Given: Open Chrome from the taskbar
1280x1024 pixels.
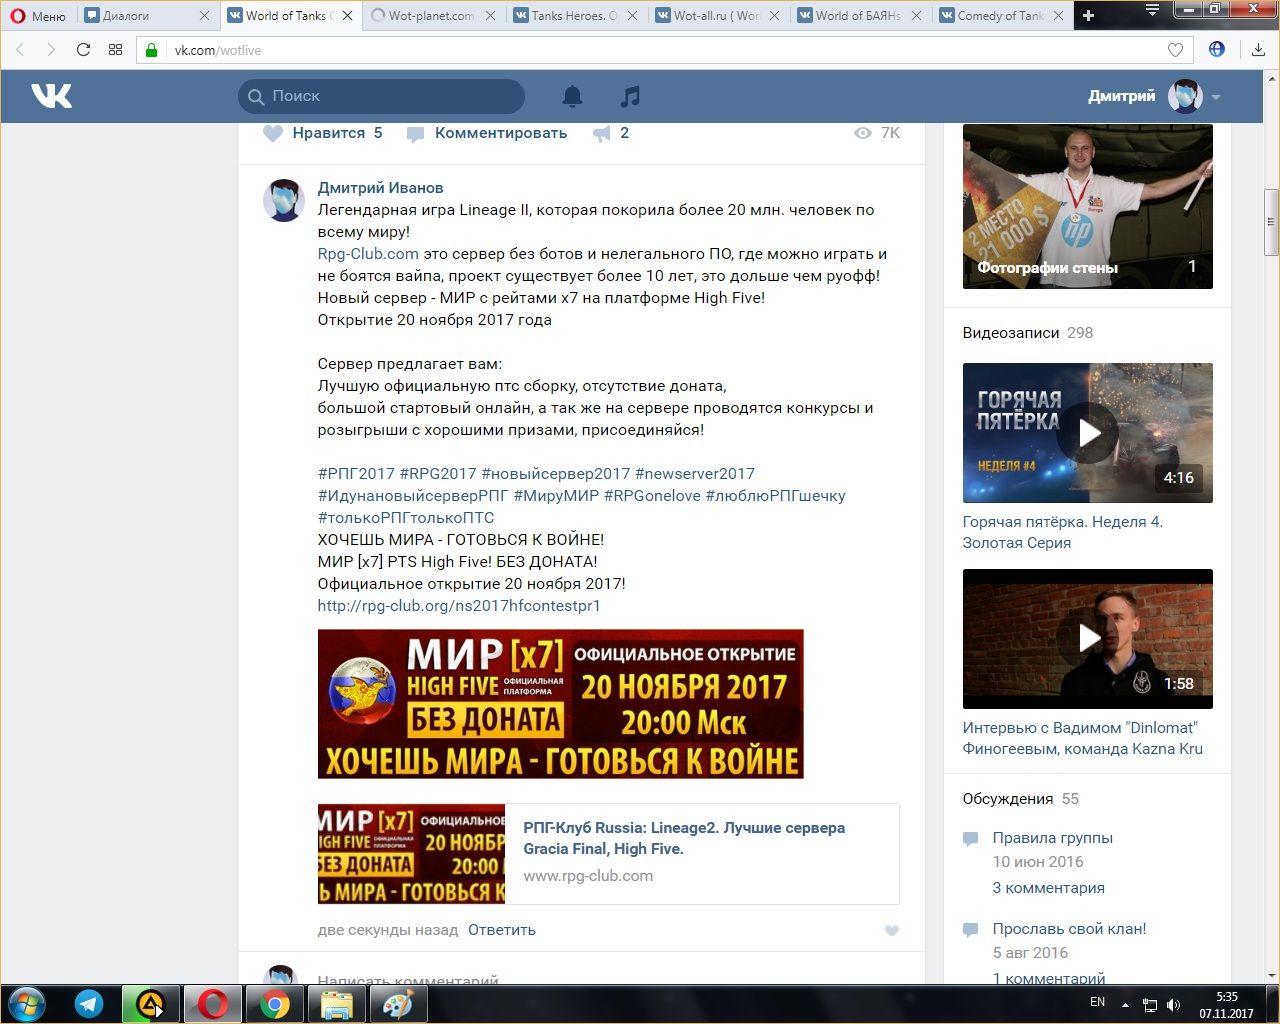Looking at the screenshot, I should [x=274, y=1004].
